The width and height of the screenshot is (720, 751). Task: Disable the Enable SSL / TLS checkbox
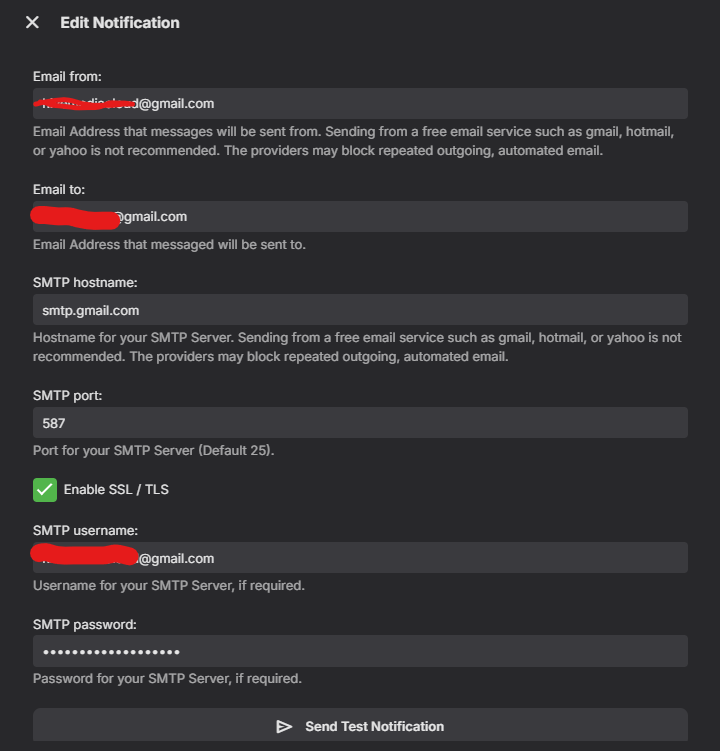point(45,490)
